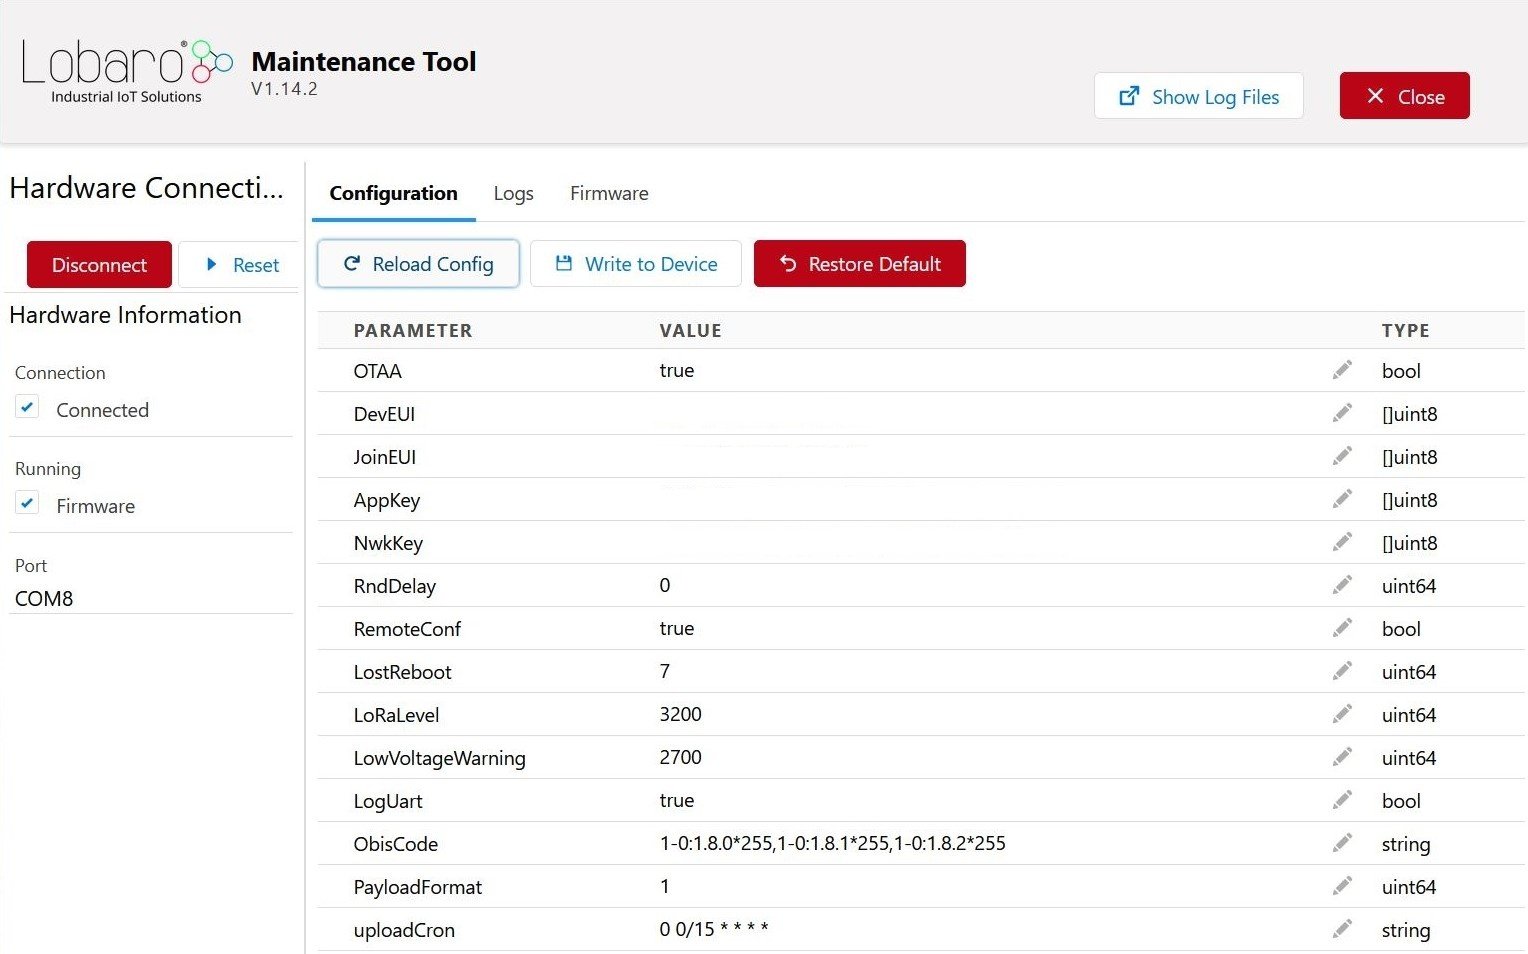The height and width of the screenshot is (954, 1528).
Task: Click uploadCron value 0 0/15 * * *
Action: [714, 929]
